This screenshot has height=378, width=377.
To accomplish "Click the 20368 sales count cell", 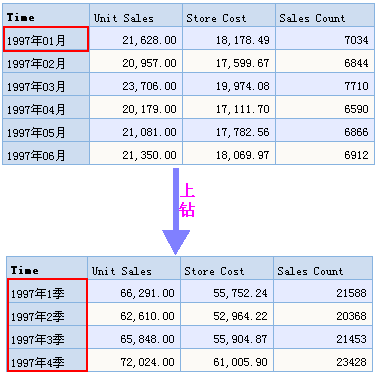I will [x=323, y=314].
